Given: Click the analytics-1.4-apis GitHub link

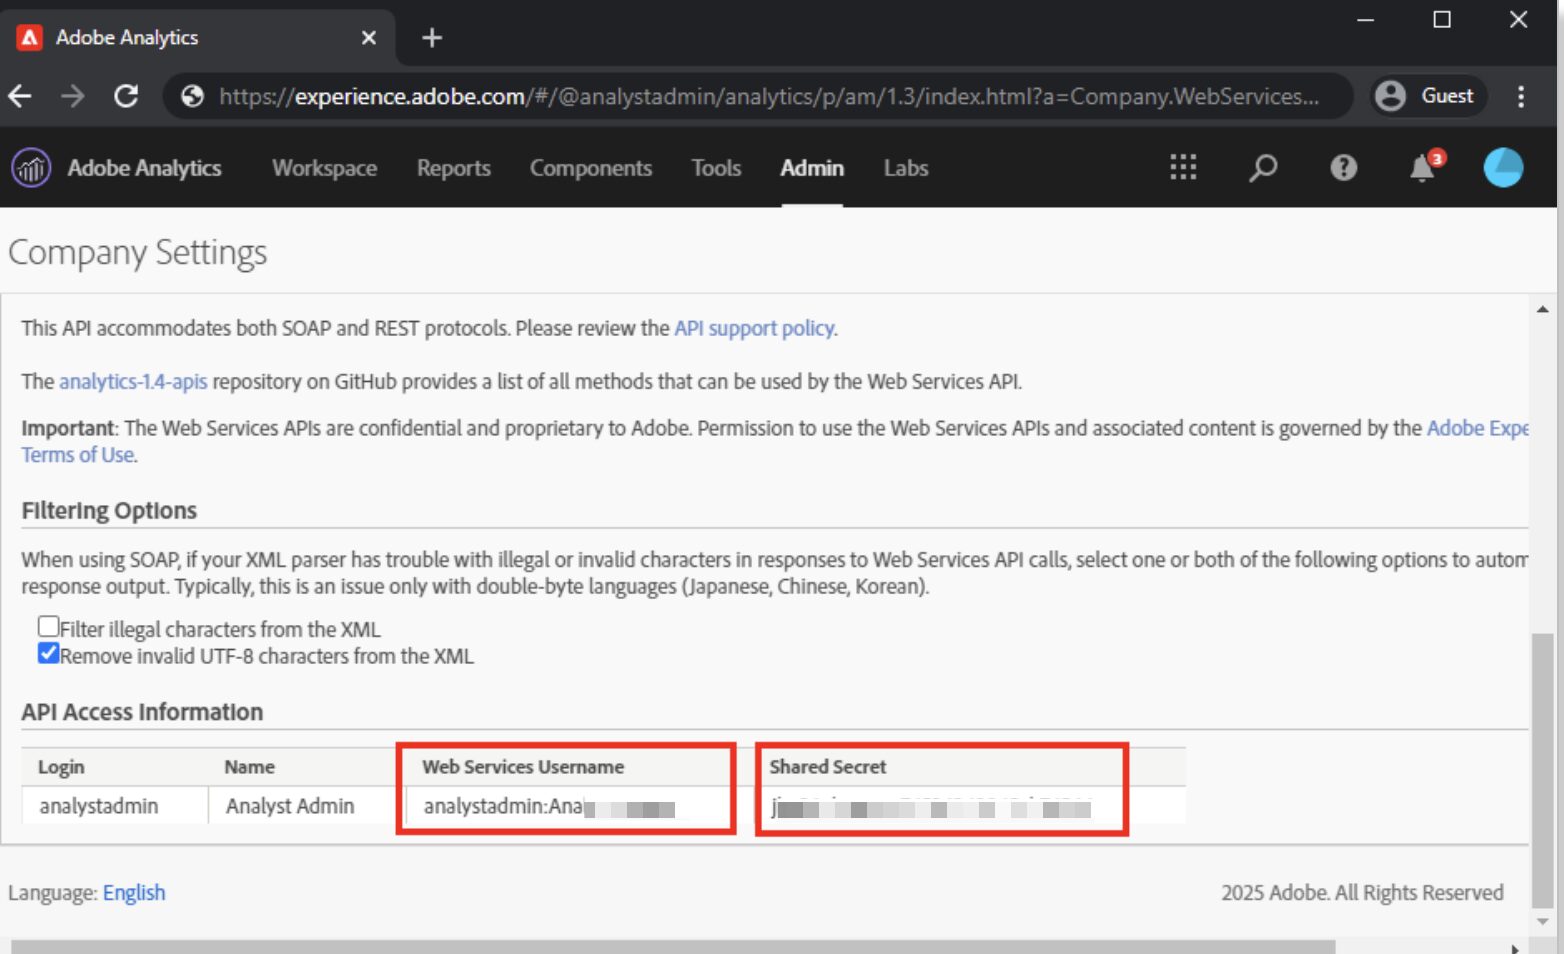Looking at the screenshot, I should click(x=132, y=381).
